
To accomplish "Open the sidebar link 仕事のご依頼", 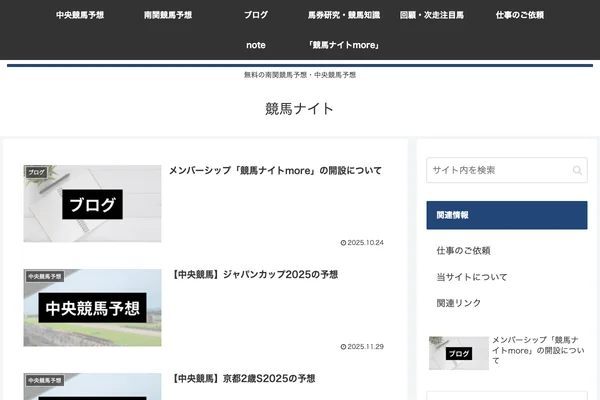I will (463, 251).
